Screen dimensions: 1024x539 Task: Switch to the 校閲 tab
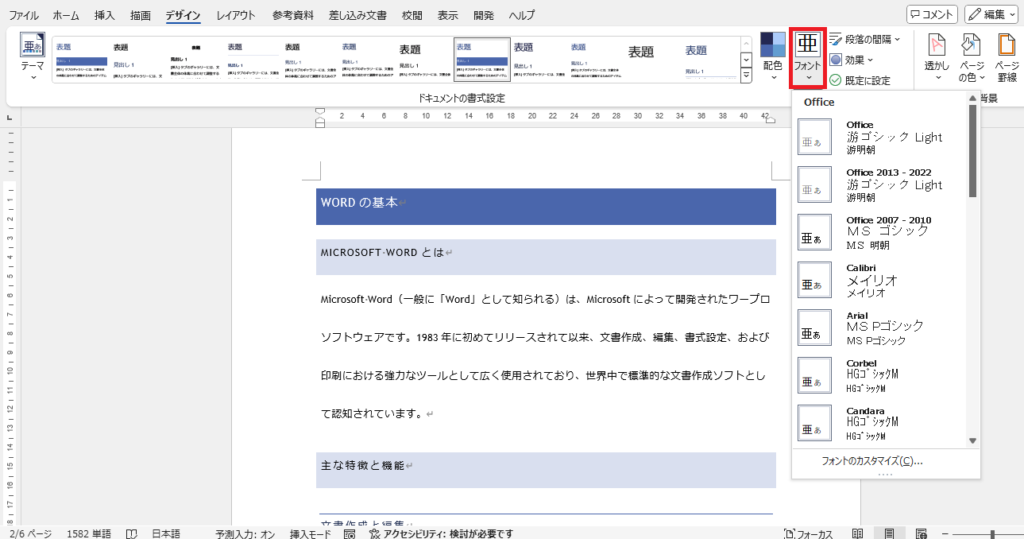click(412, 14)
